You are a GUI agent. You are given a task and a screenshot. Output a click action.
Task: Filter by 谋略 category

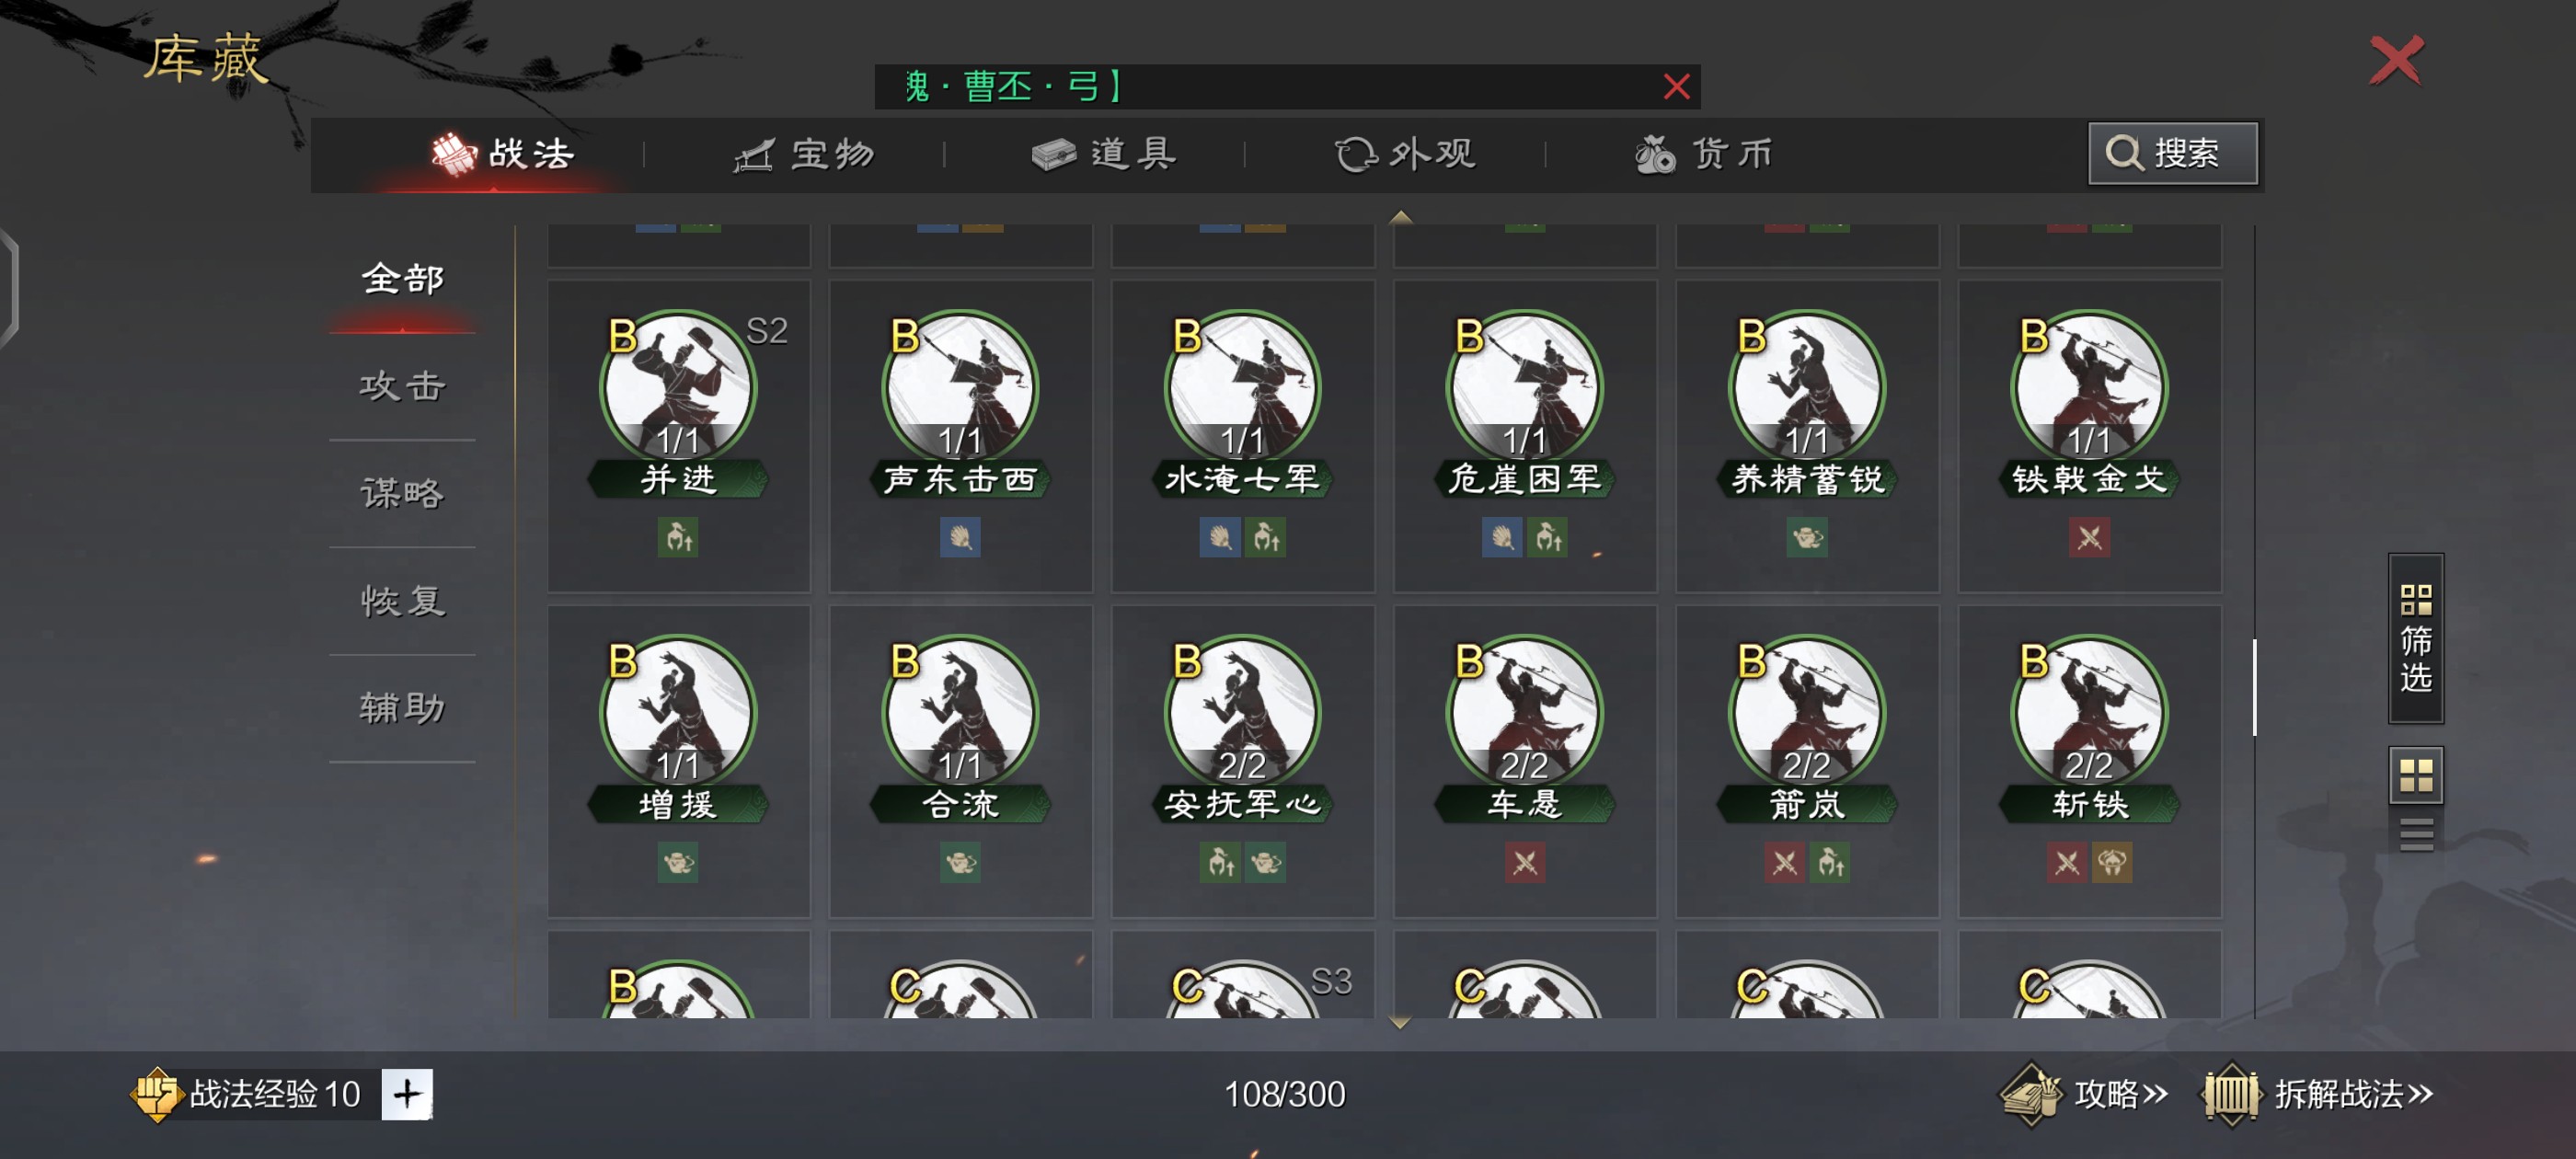402,493
